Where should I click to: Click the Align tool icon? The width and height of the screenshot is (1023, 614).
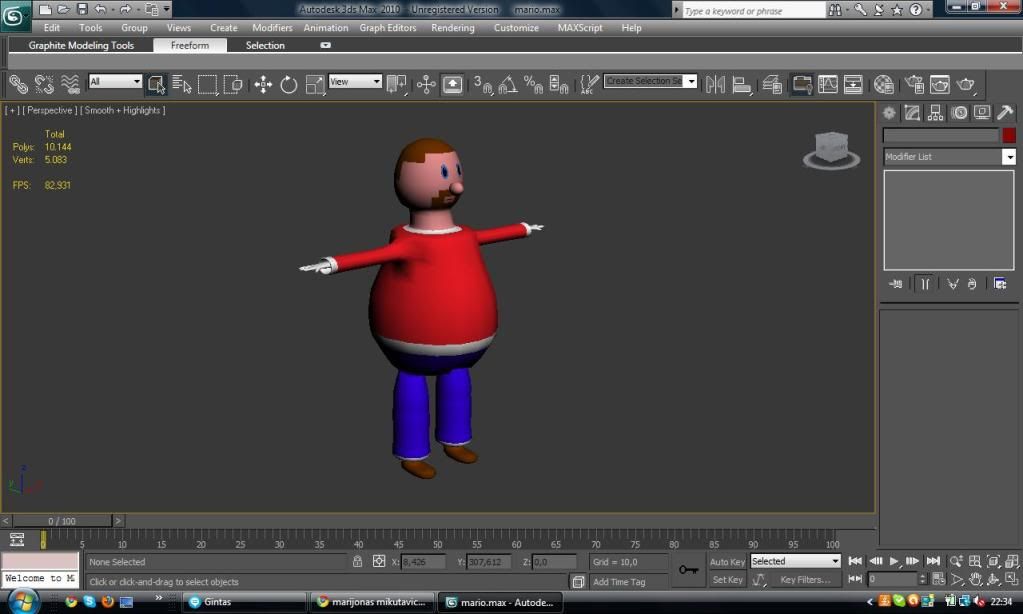[741, 84]
